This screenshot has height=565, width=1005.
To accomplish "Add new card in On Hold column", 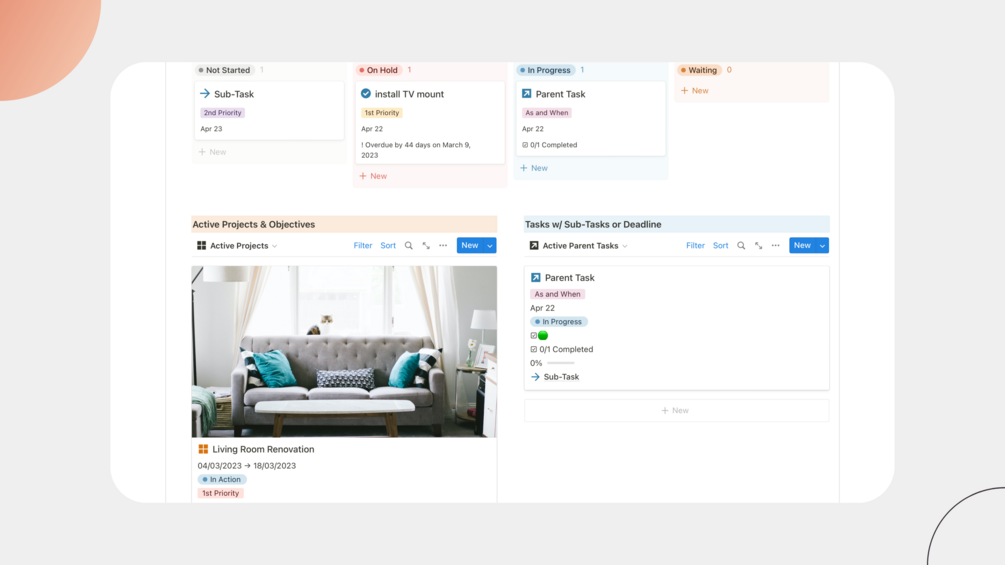I will tap(373, 176).
